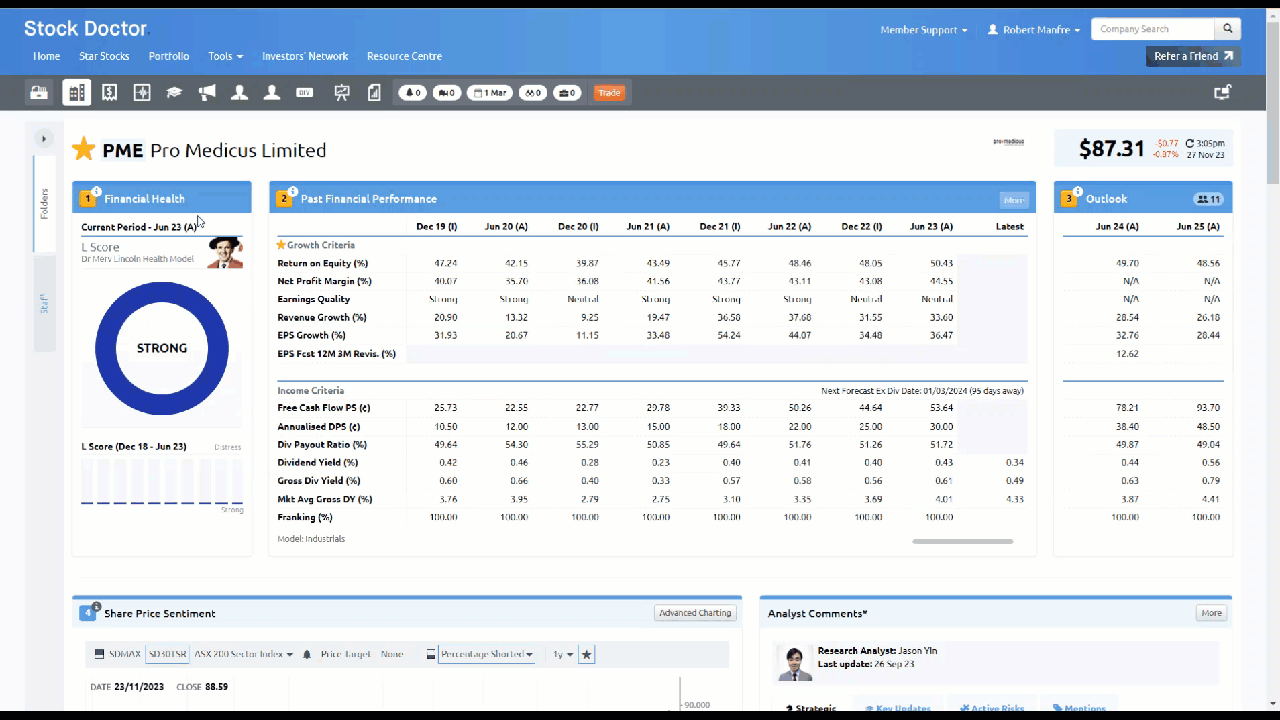Viewport: 1280px width, 720px height.
Task: Click the Outlook analysts count badge 11
Action: click(1207, 199)
